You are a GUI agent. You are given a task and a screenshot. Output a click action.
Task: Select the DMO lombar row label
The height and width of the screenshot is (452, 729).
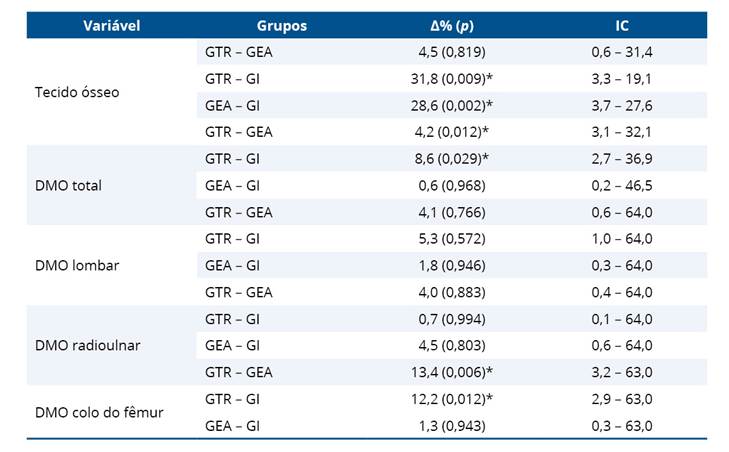[73, 266]
